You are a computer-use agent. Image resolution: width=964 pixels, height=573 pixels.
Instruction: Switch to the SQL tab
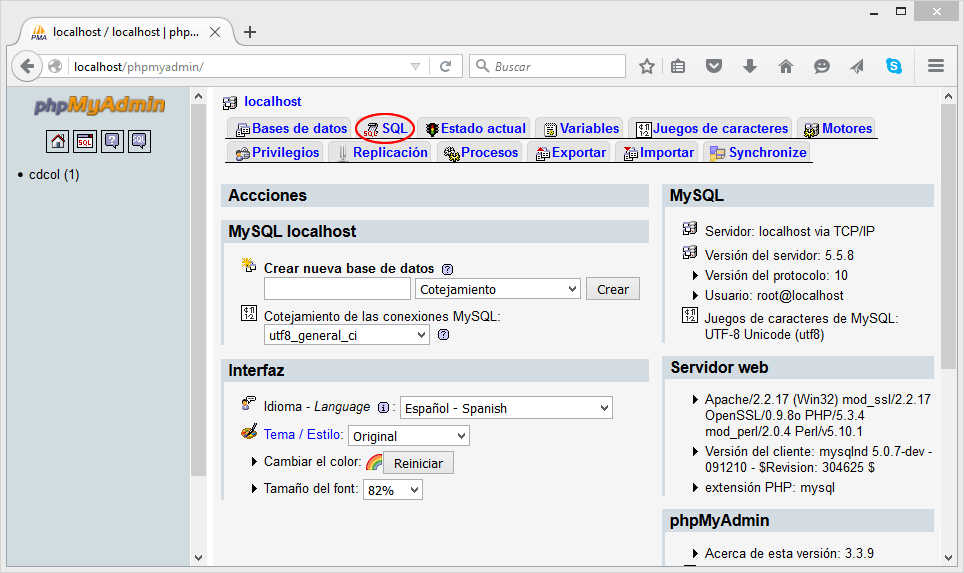(x=385, y=128)
